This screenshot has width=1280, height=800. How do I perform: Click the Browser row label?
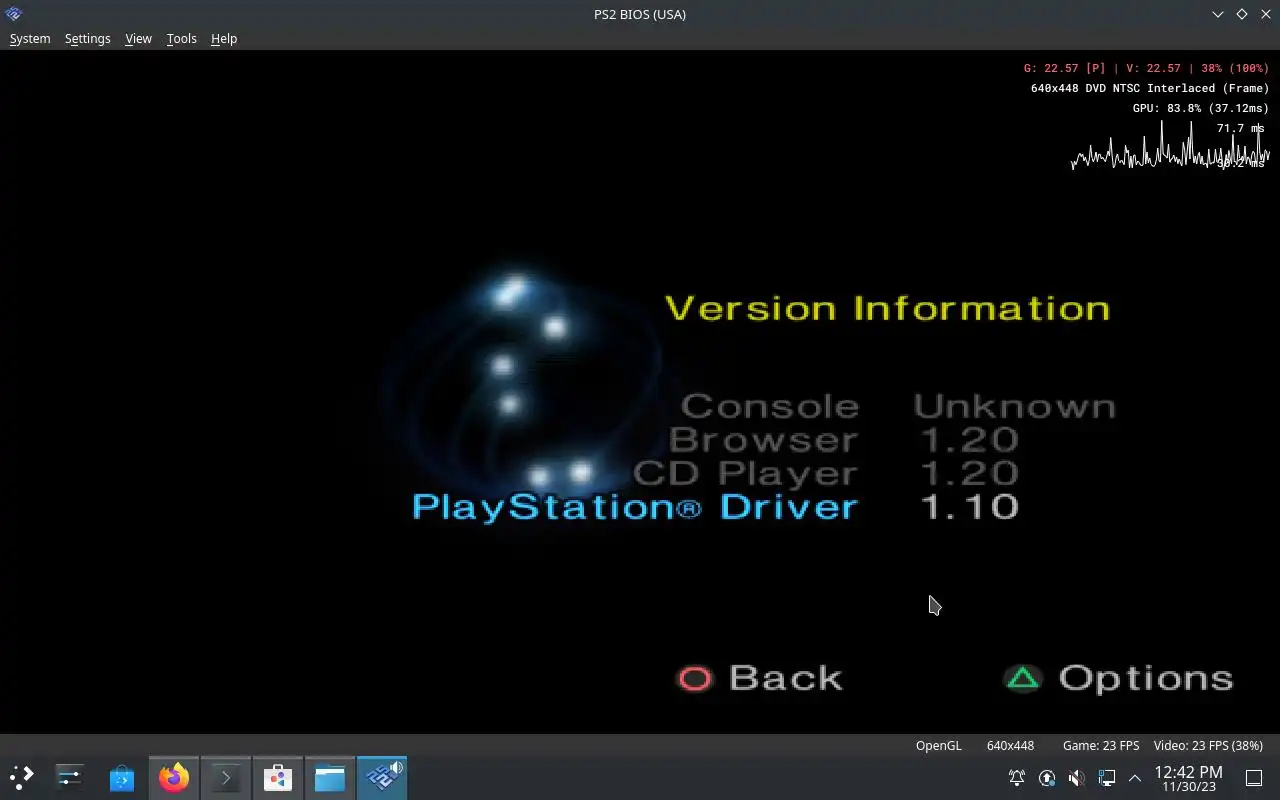(x=763, y=439)
